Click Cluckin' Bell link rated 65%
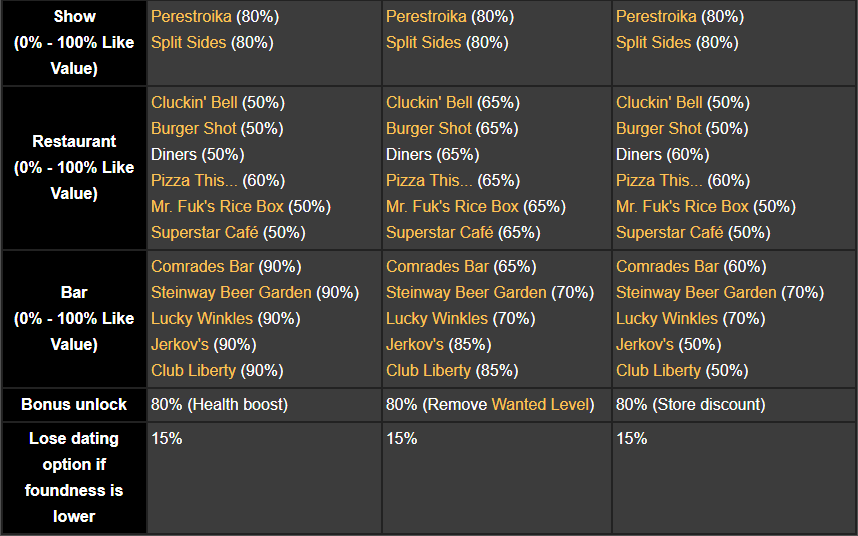858x536 pixels. pos(429,103)
